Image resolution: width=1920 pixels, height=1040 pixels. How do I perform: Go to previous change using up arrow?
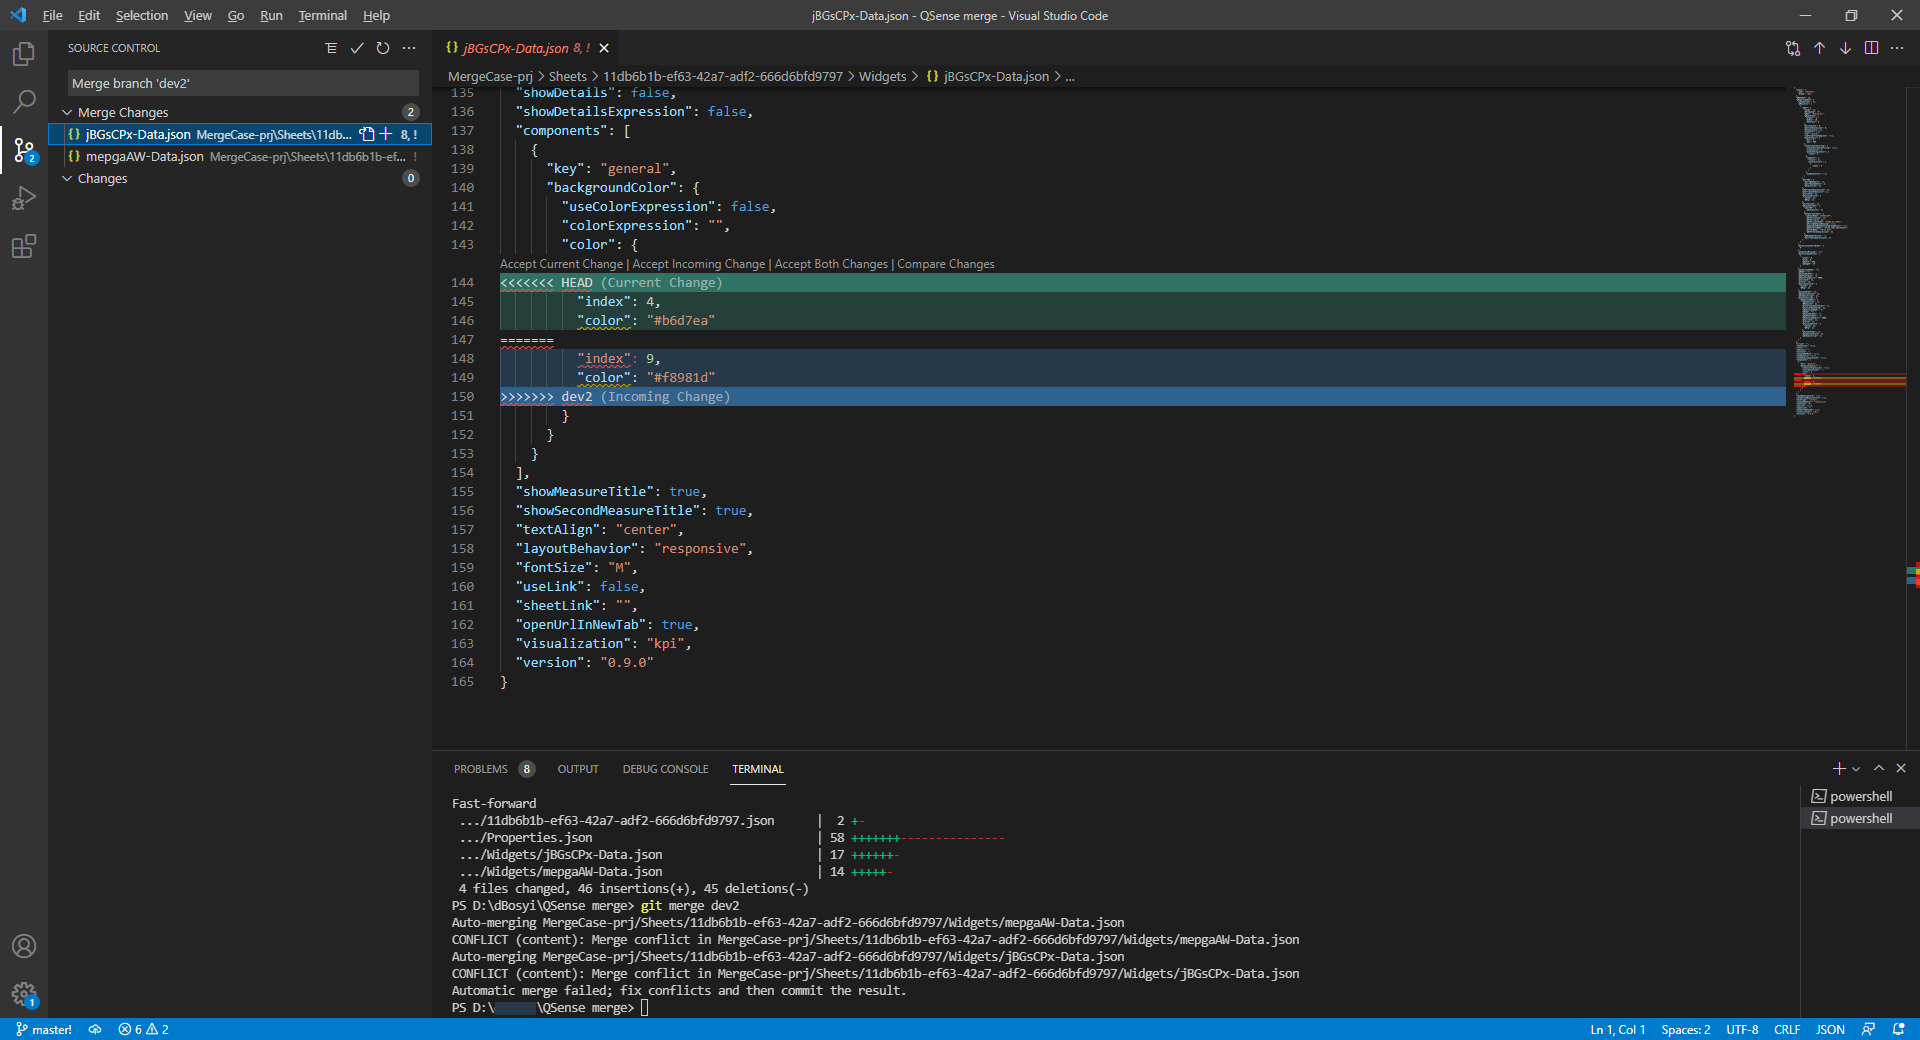pos(1819,48)
